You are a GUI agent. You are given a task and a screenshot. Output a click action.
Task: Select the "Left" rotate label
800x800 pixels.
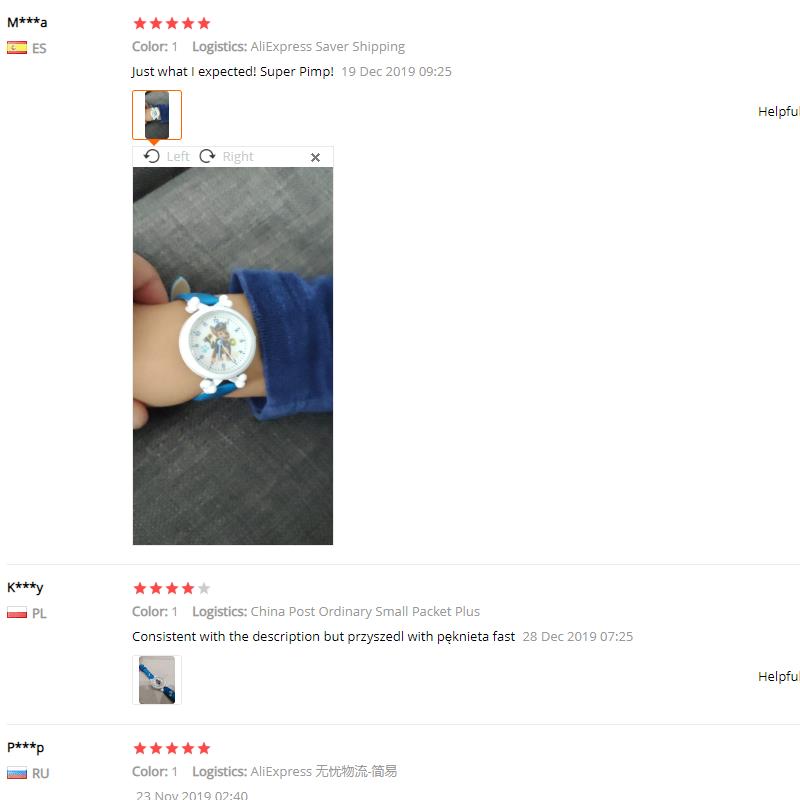tap(178, 157)
